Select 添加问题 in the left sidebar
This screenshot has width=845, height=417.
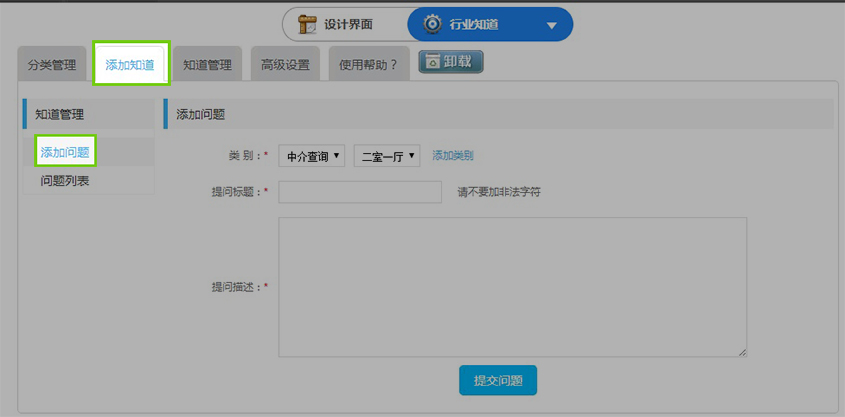point(65,152)
